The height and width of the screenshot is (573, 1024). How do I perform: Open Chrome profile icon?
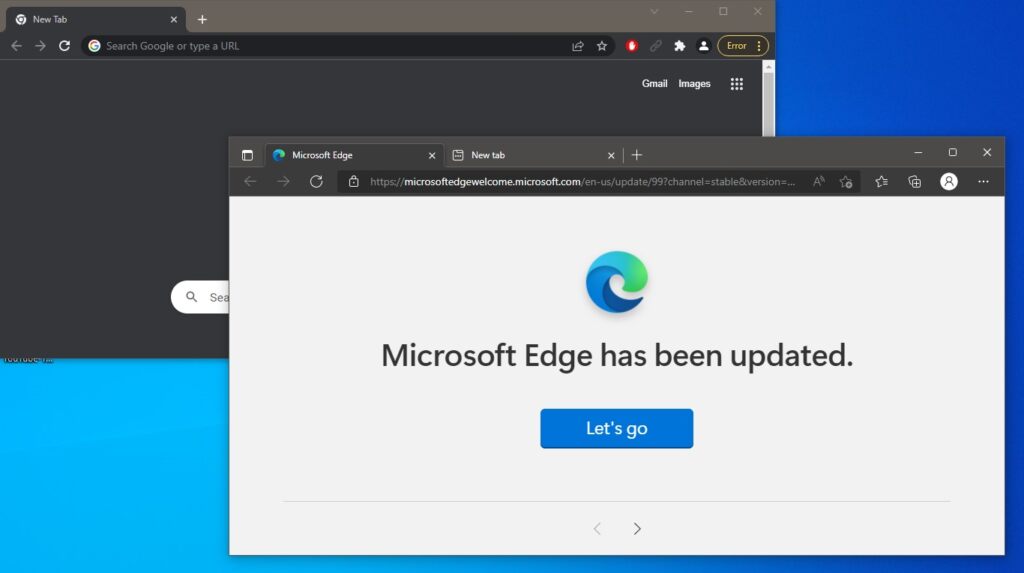703,46
